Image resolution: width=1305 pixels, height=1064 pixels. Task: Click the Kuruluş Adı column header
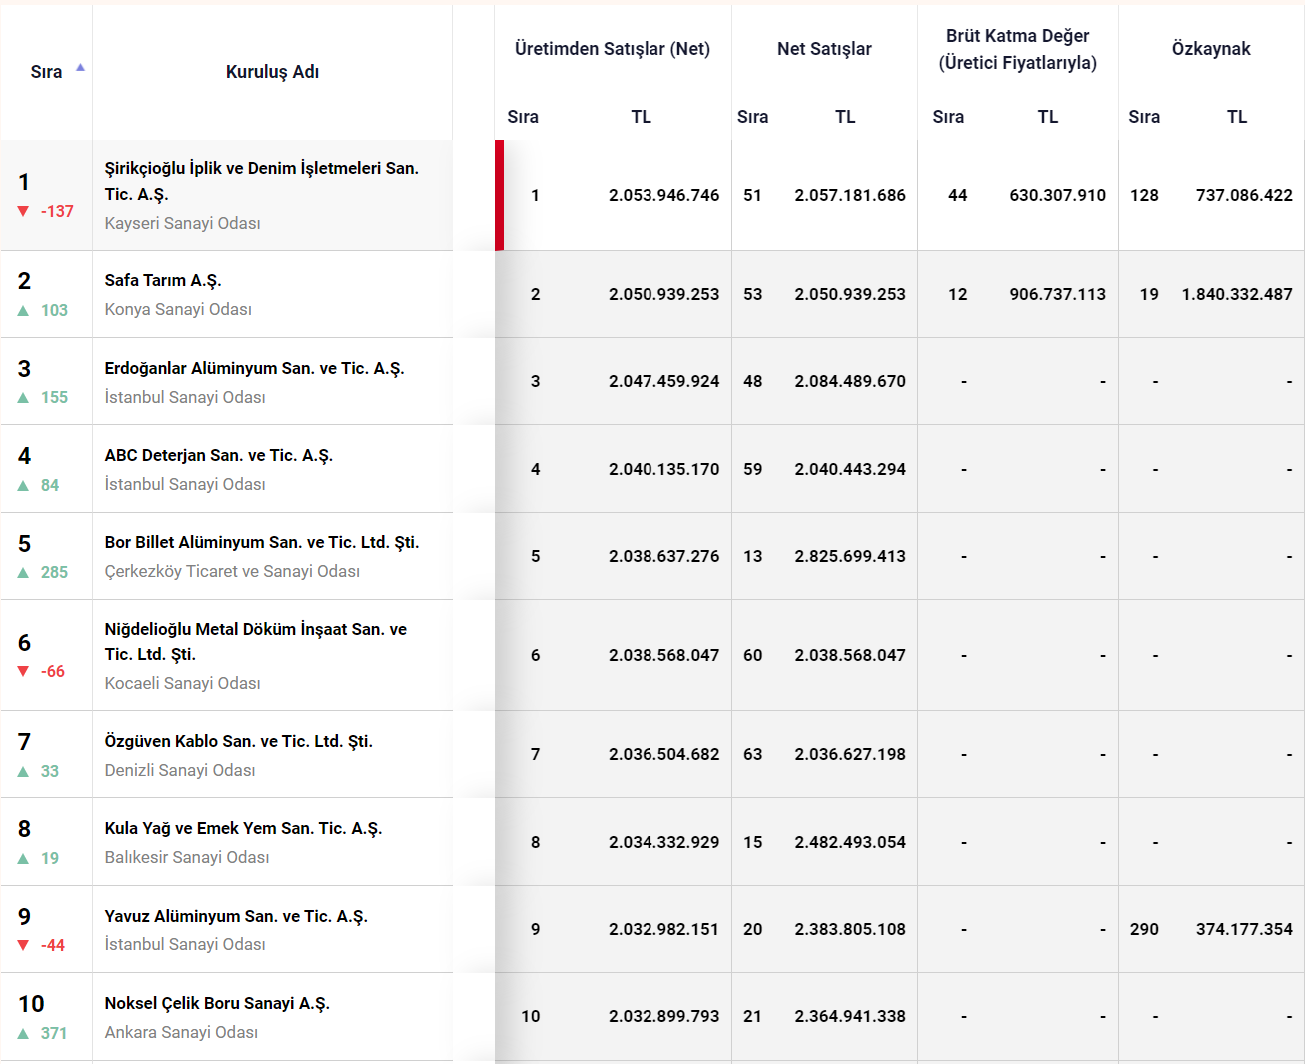pos(272,72)
